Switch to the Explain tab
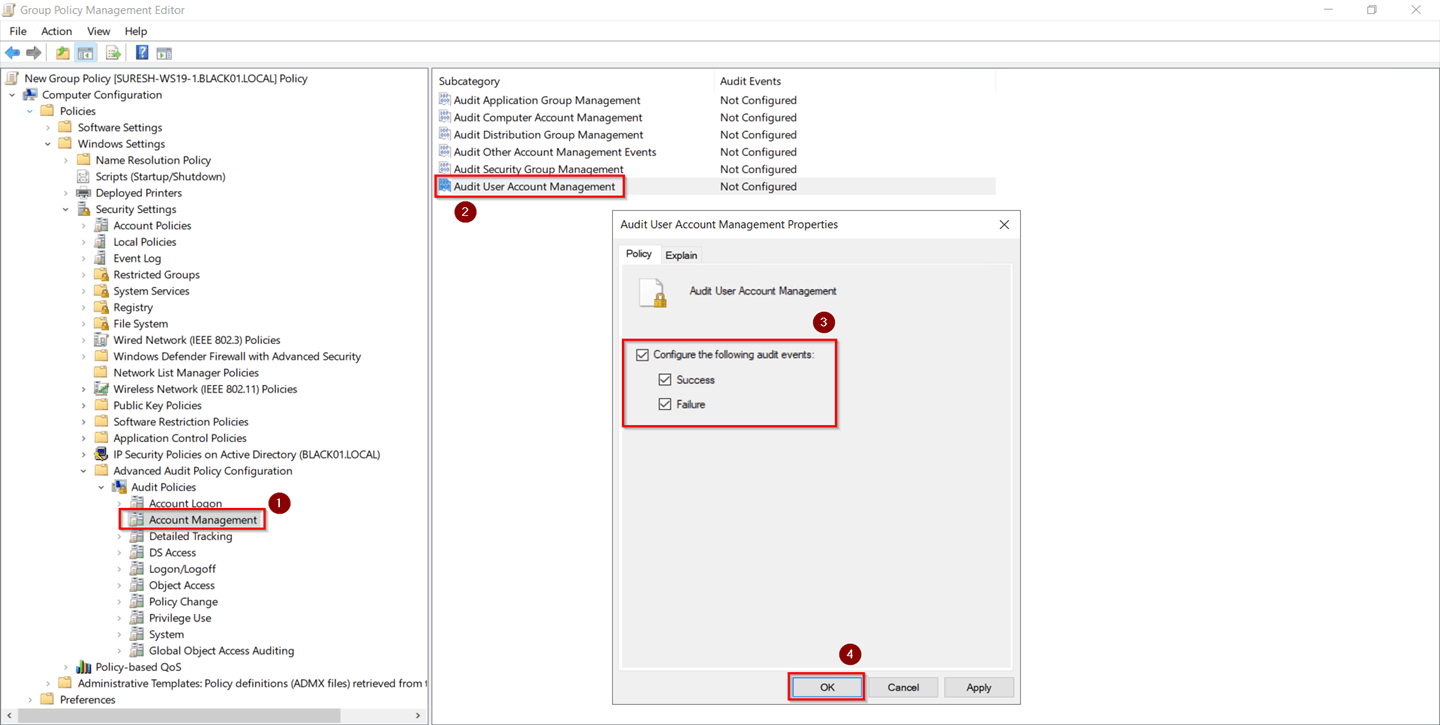1440x725 pixels. point(681,255)
